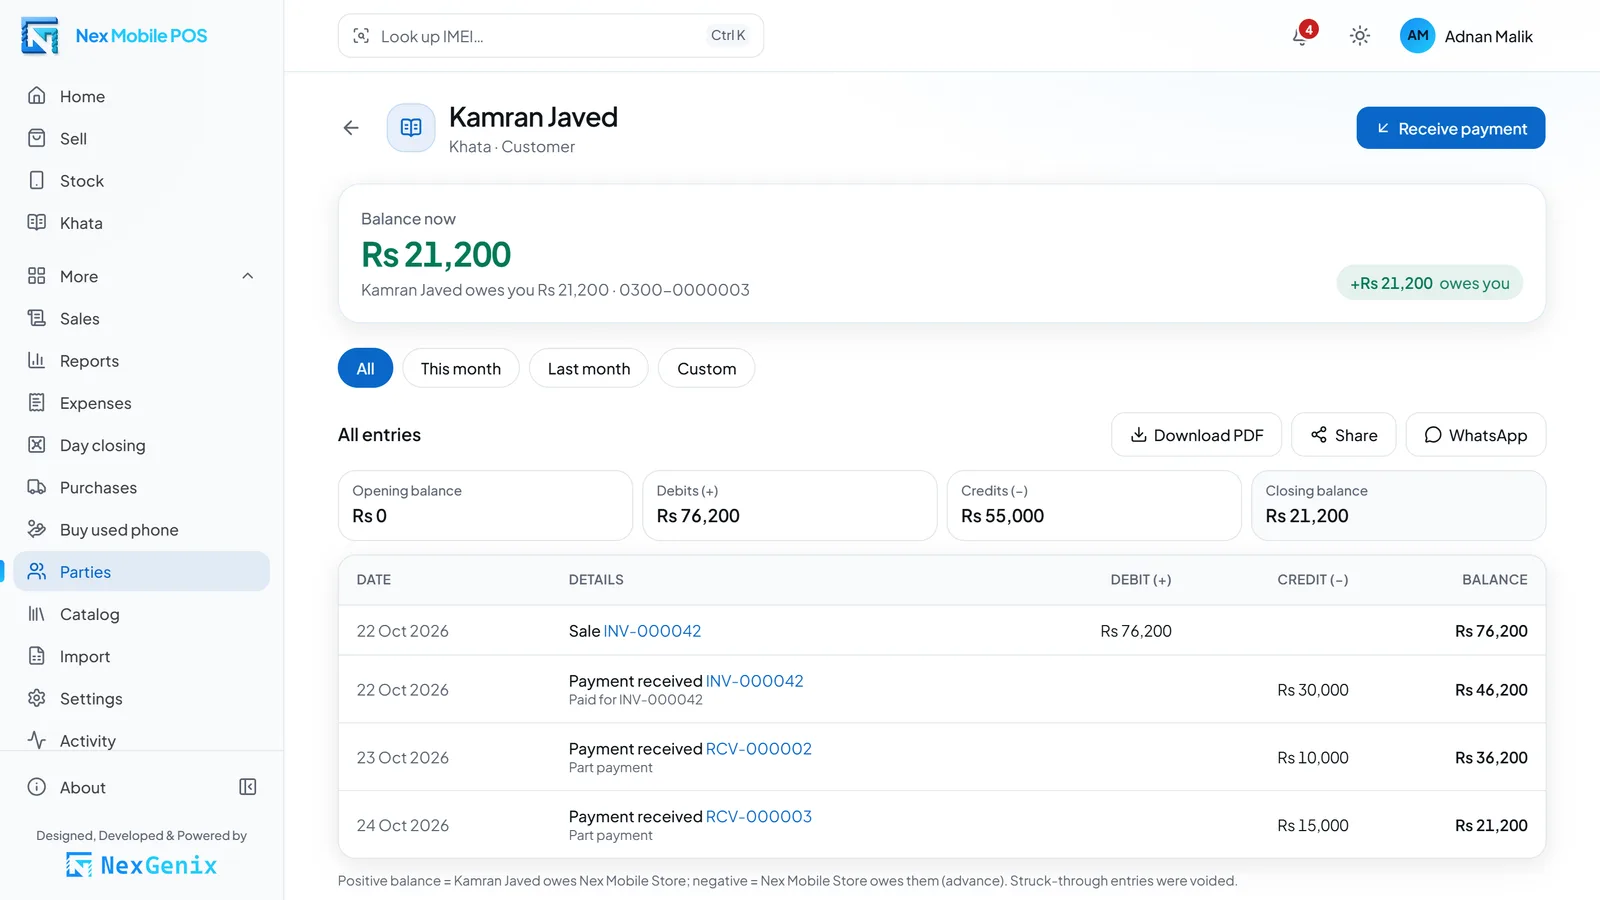
Task: View Activity log
Action: pos(142,739)
